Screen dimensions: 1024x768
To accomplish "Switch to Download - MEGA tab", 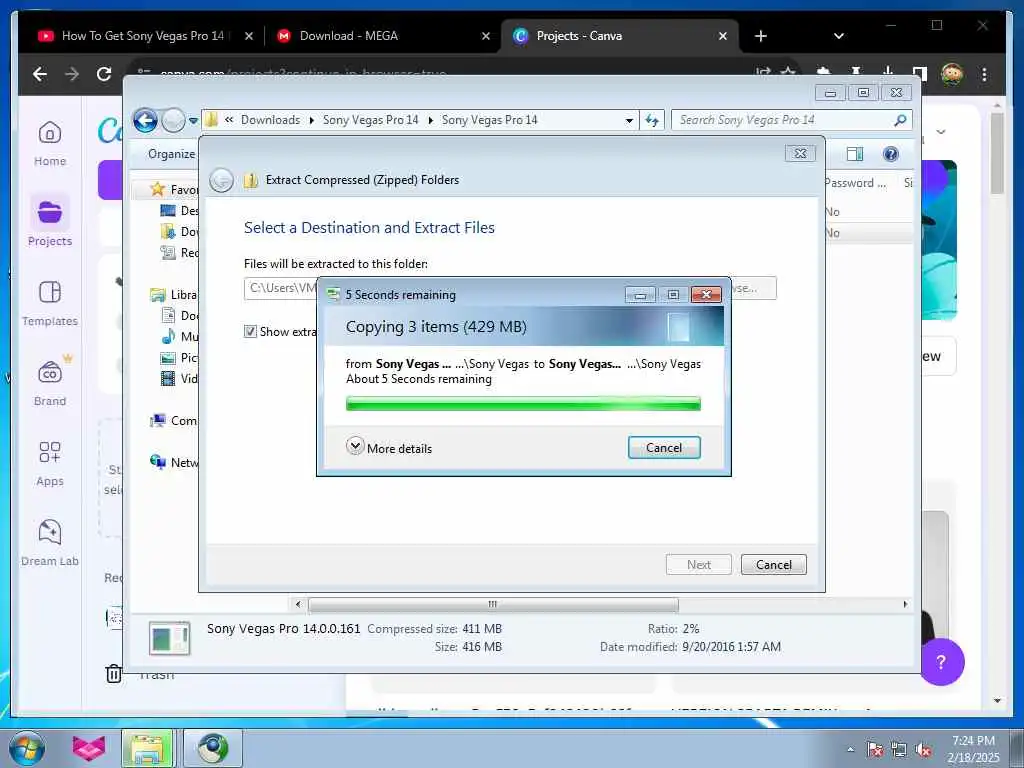I will click(x=380, y=36).
